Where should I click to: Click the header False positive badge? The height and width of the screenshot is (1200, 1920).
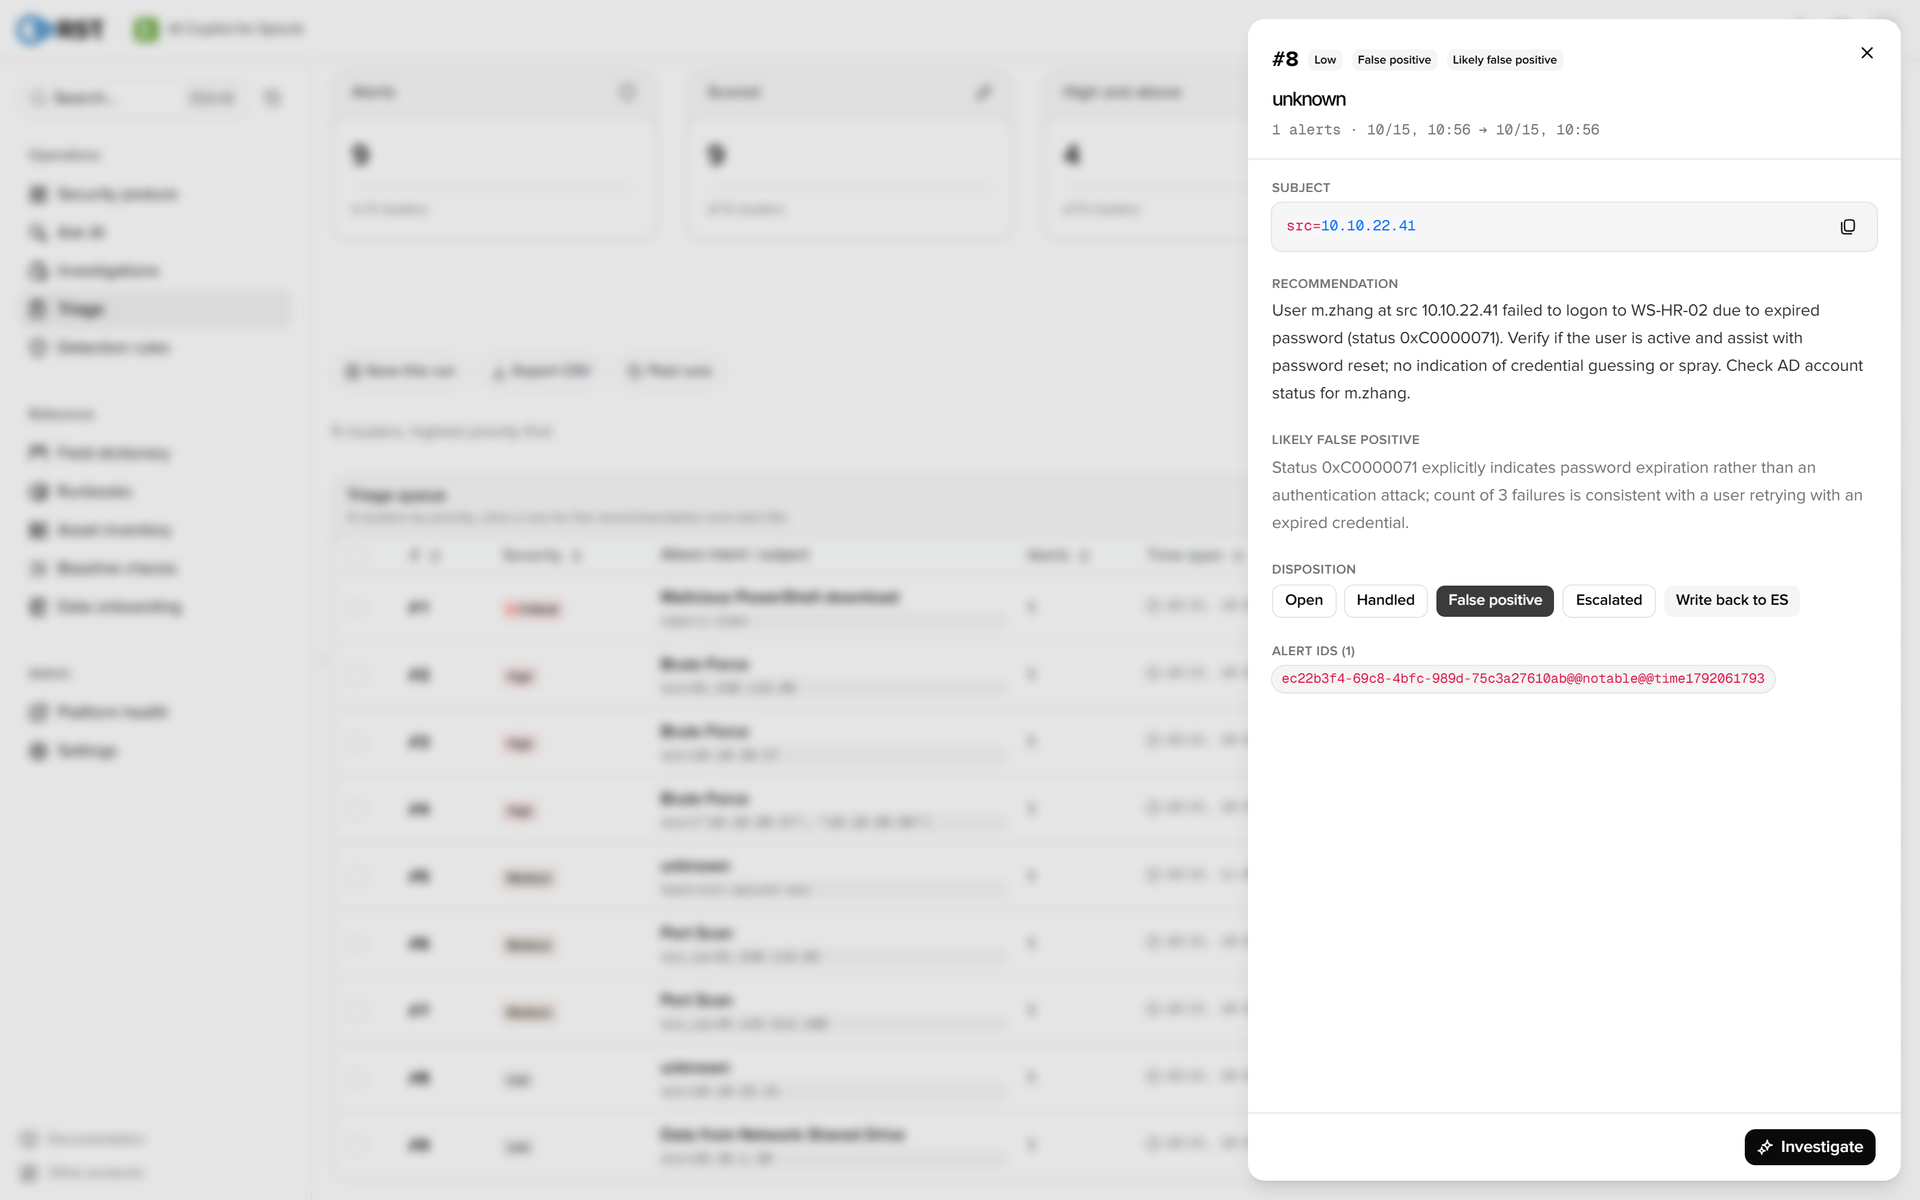(x=1394, y=60)
